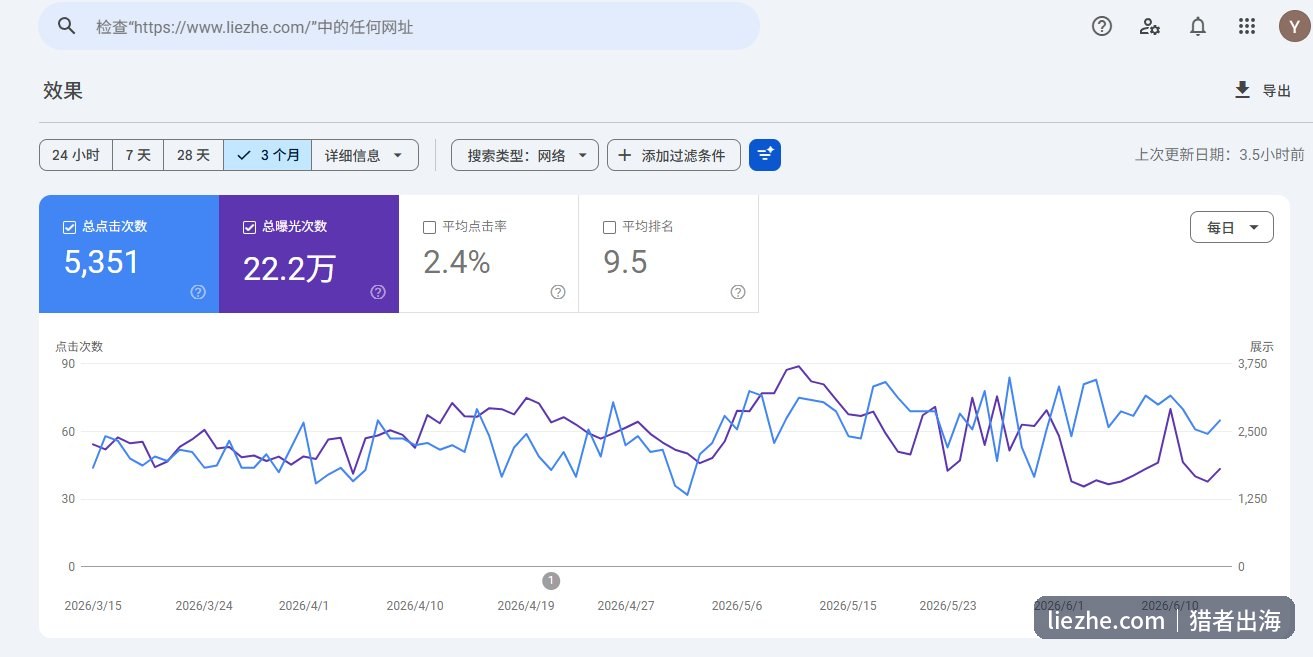Image resolution: width=1313 pixels, height=657 pixels.
Task: Open the notifications bell
Action: 1198,27
